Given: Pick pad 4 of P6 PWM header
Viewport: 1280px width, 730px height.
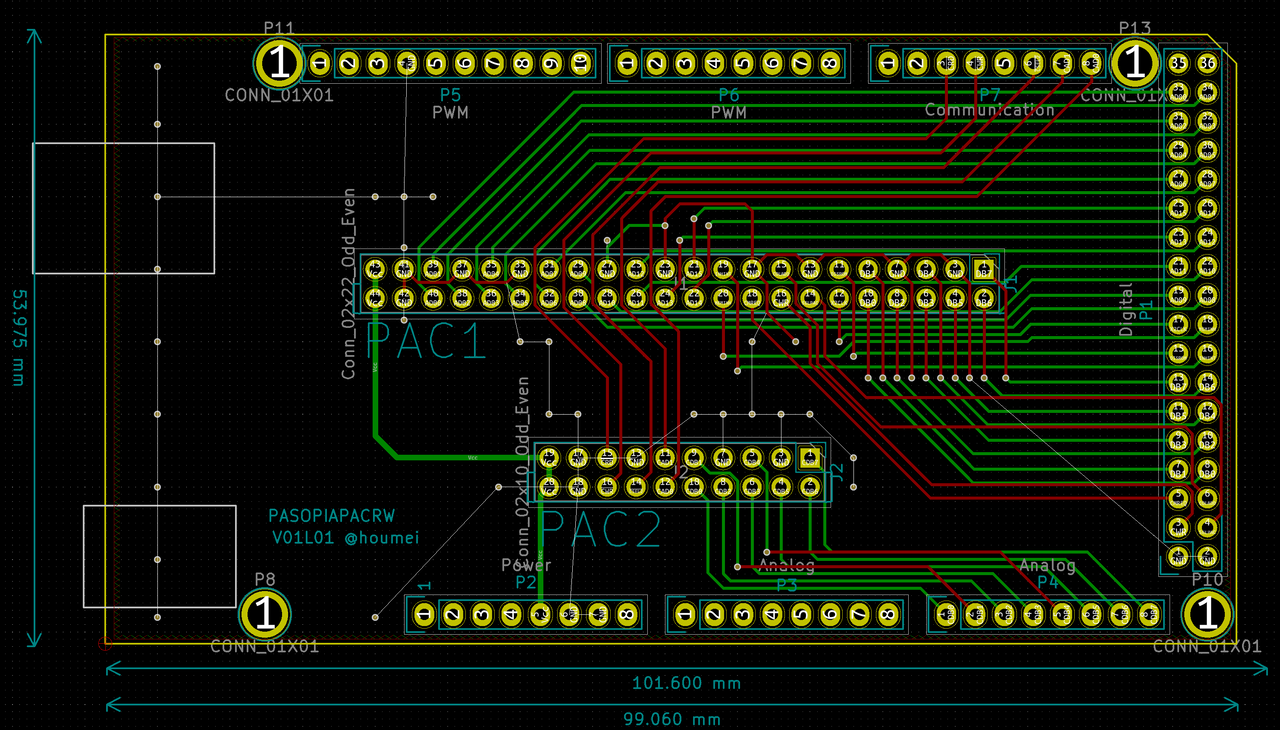Looking at the screenshot, I should [x=713, y=64].
